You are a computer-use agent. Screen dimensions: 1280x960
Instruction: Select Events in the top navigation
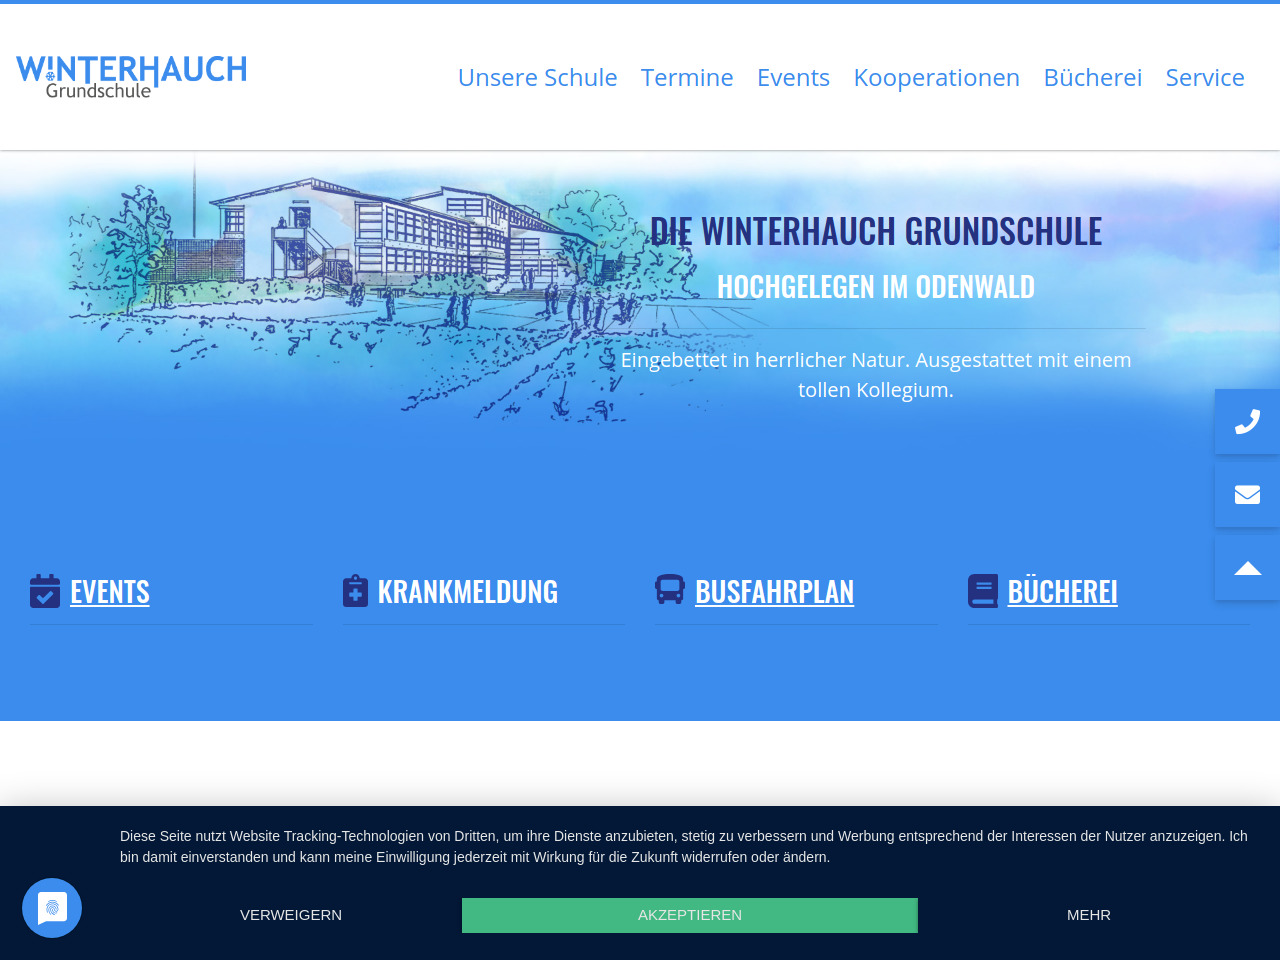pyautogui.click(x=793, y=77)
